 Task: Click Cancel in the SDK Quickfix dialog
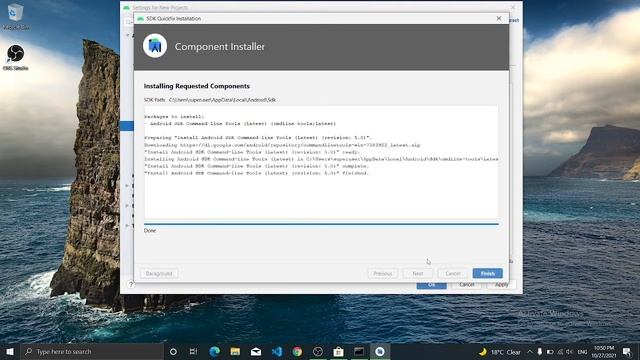(452, 273)
